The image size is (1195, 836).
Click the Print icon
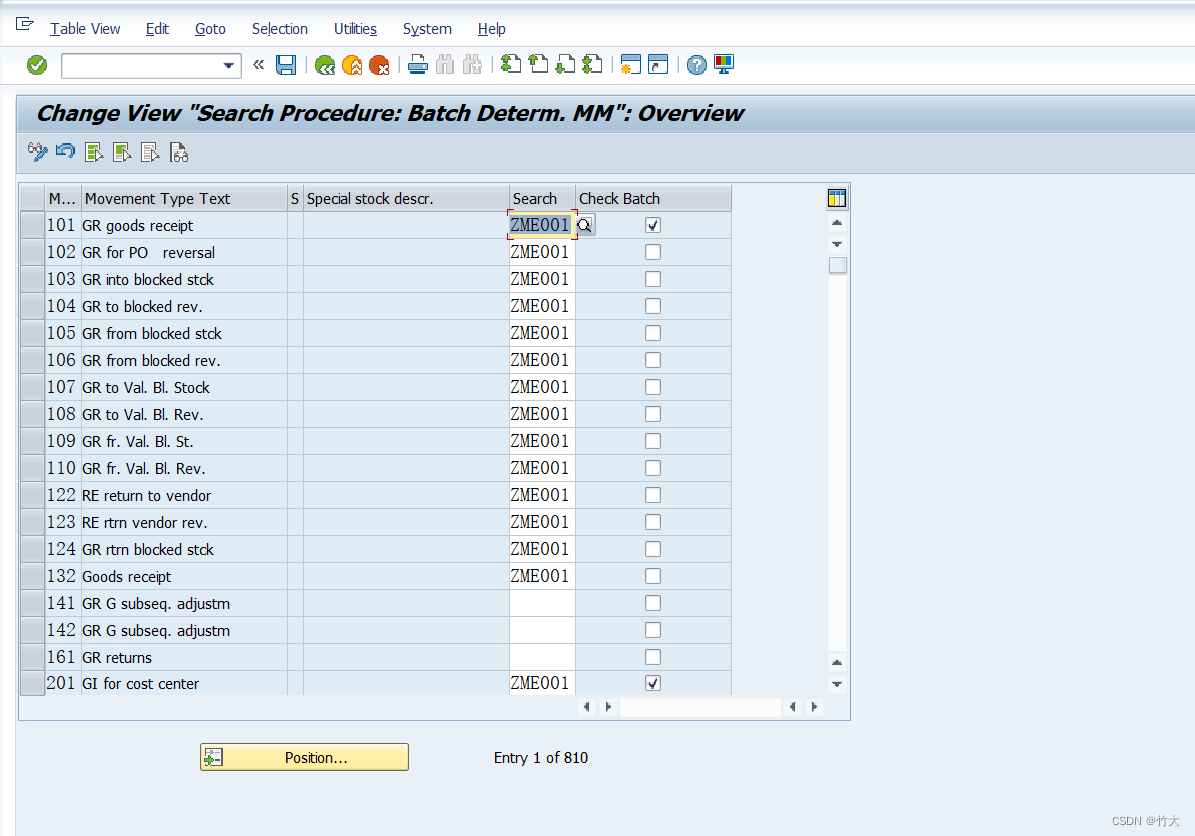(x=418, y=66)
